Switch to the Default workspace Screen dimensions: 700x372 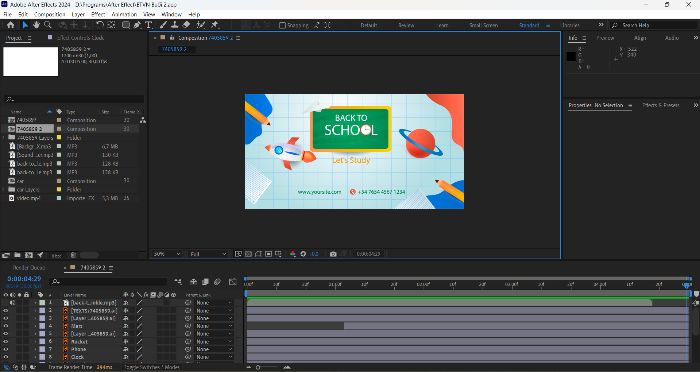369,25
